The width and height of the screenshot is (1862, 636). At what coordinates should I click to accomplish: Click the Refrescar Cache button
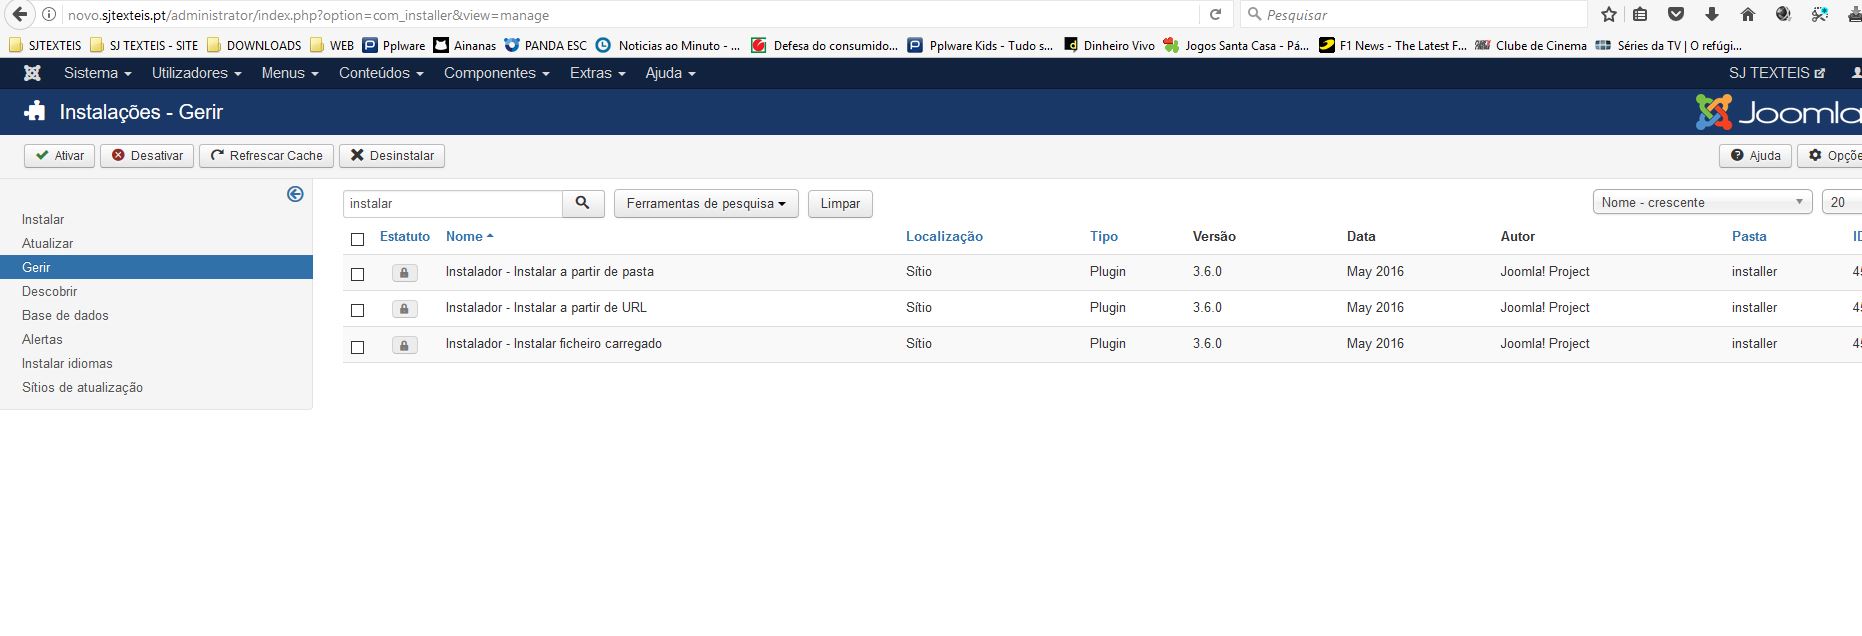coord(266,156)
